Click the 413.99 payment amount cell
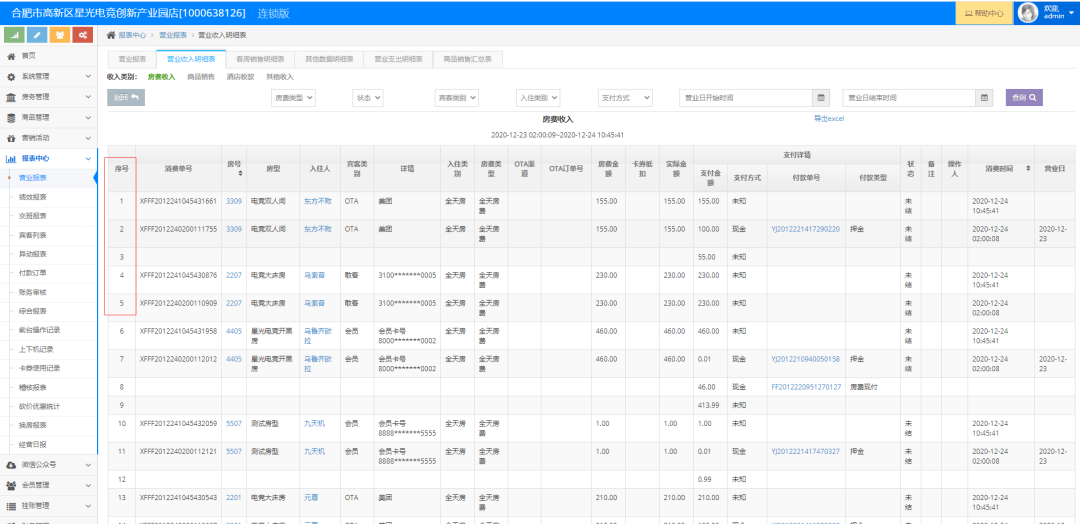Screen dimensions: 1080x524 coord(709,405)
